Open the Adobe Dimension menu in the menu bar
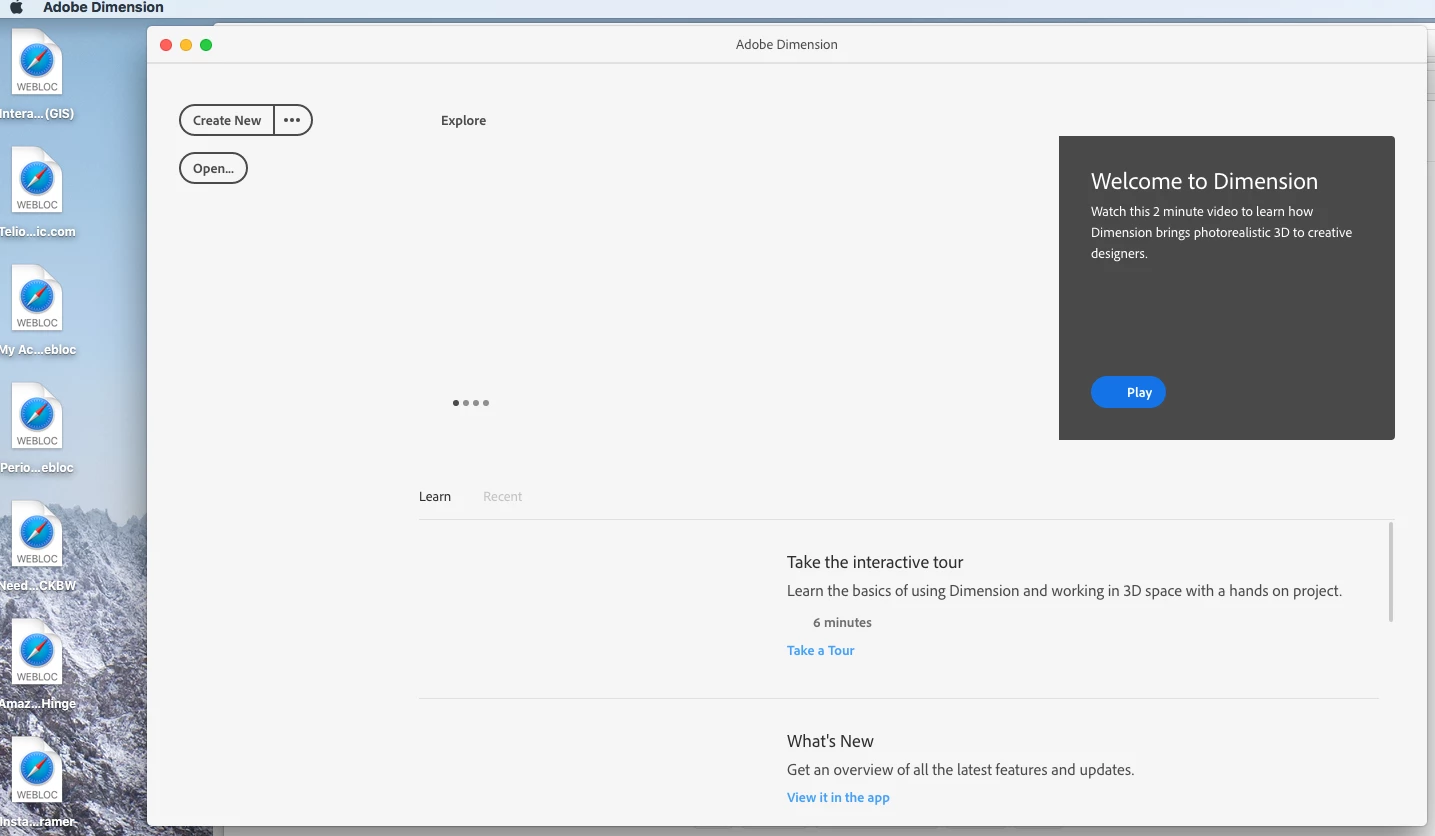Viewport: 1435px width, 836px height. pyautogui.click(x=103, y=8)
